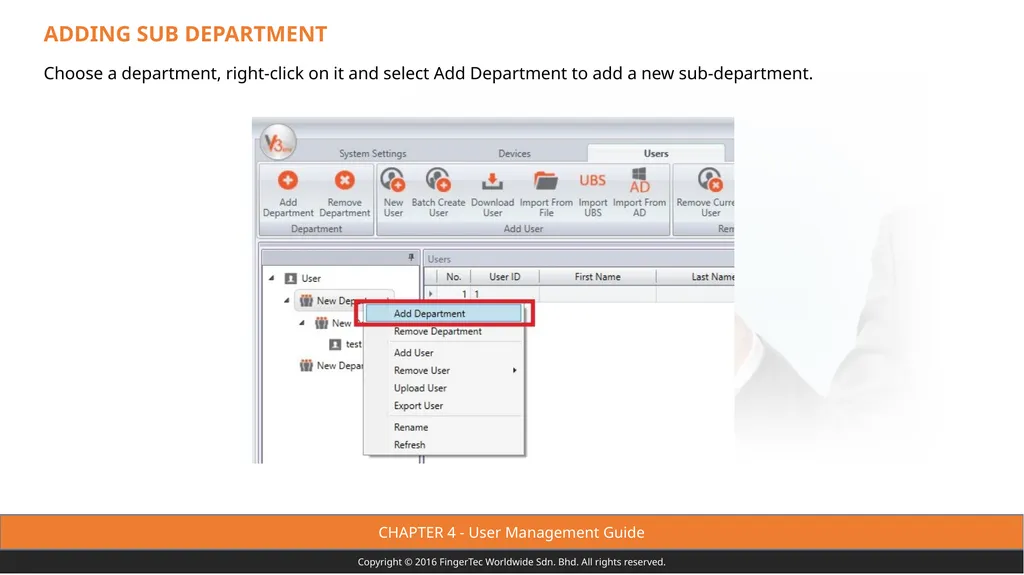Choose Add Department in context menu
Viewport: 1024px width, 575px height.
pyautogui.click(x=444, y=314)
